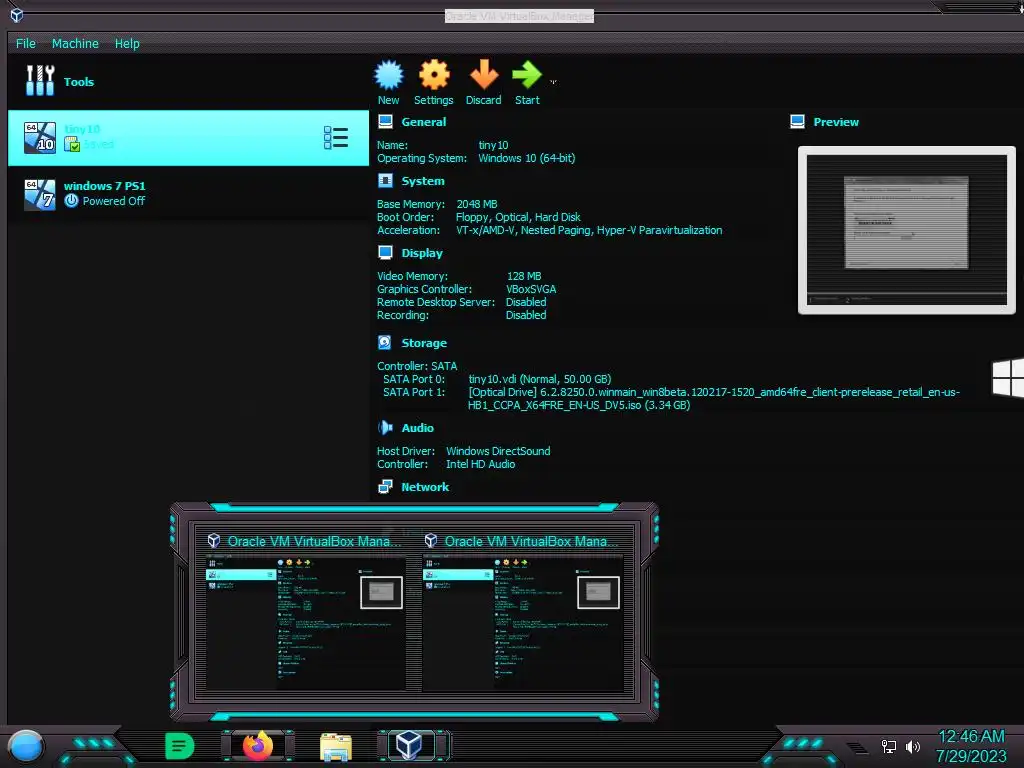The width and height of the screenshot is (1024, 768).
Task: Open the File menu
Action: point(25,43)
